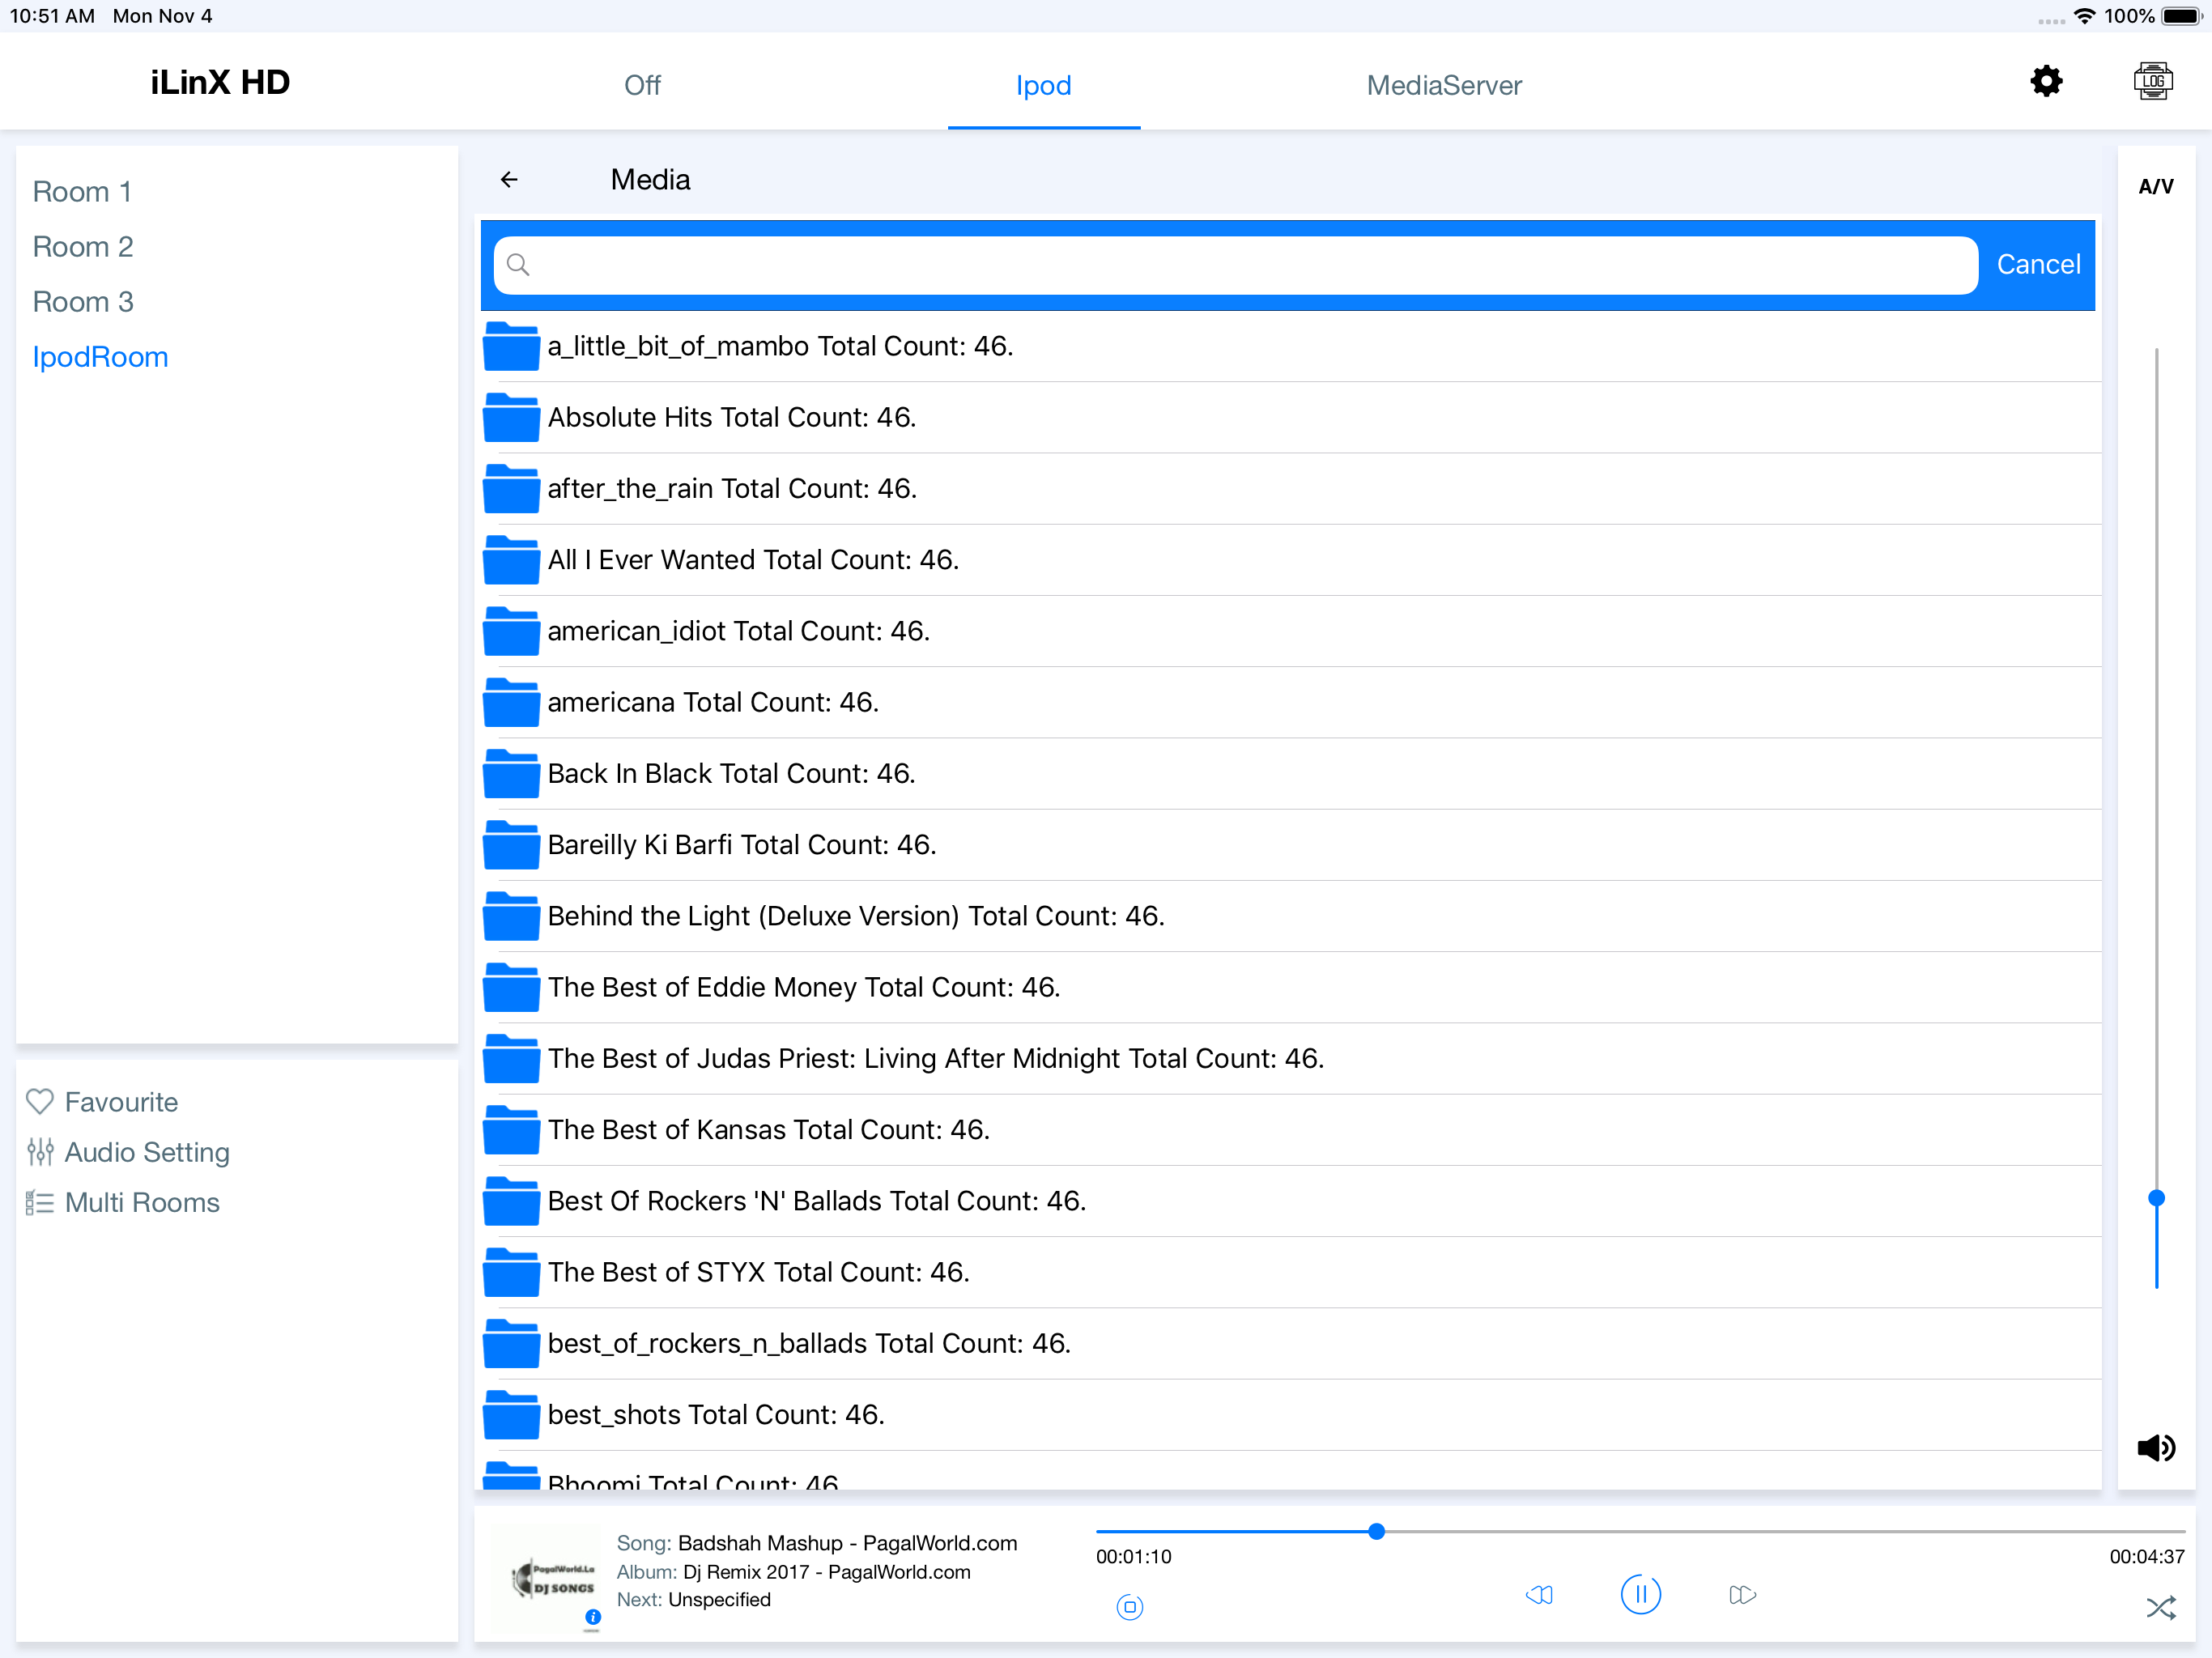This screenshot has height=1658, width=2212.
Task: Switch to the Off source tab
Action: (x=642, y=85)
